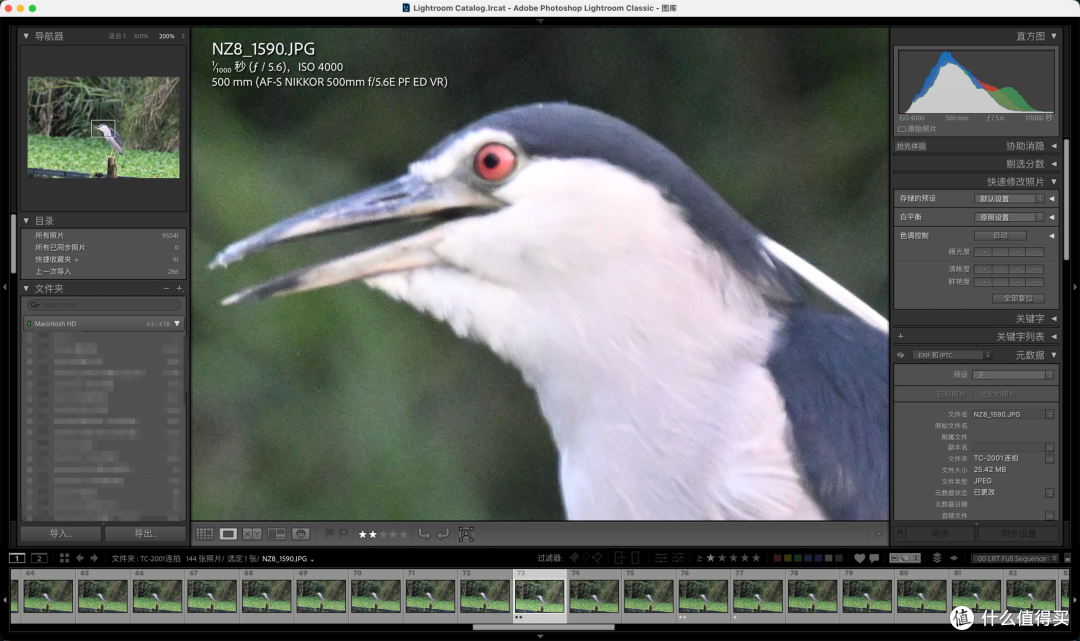Flag photo as pick

pos(329,534)
